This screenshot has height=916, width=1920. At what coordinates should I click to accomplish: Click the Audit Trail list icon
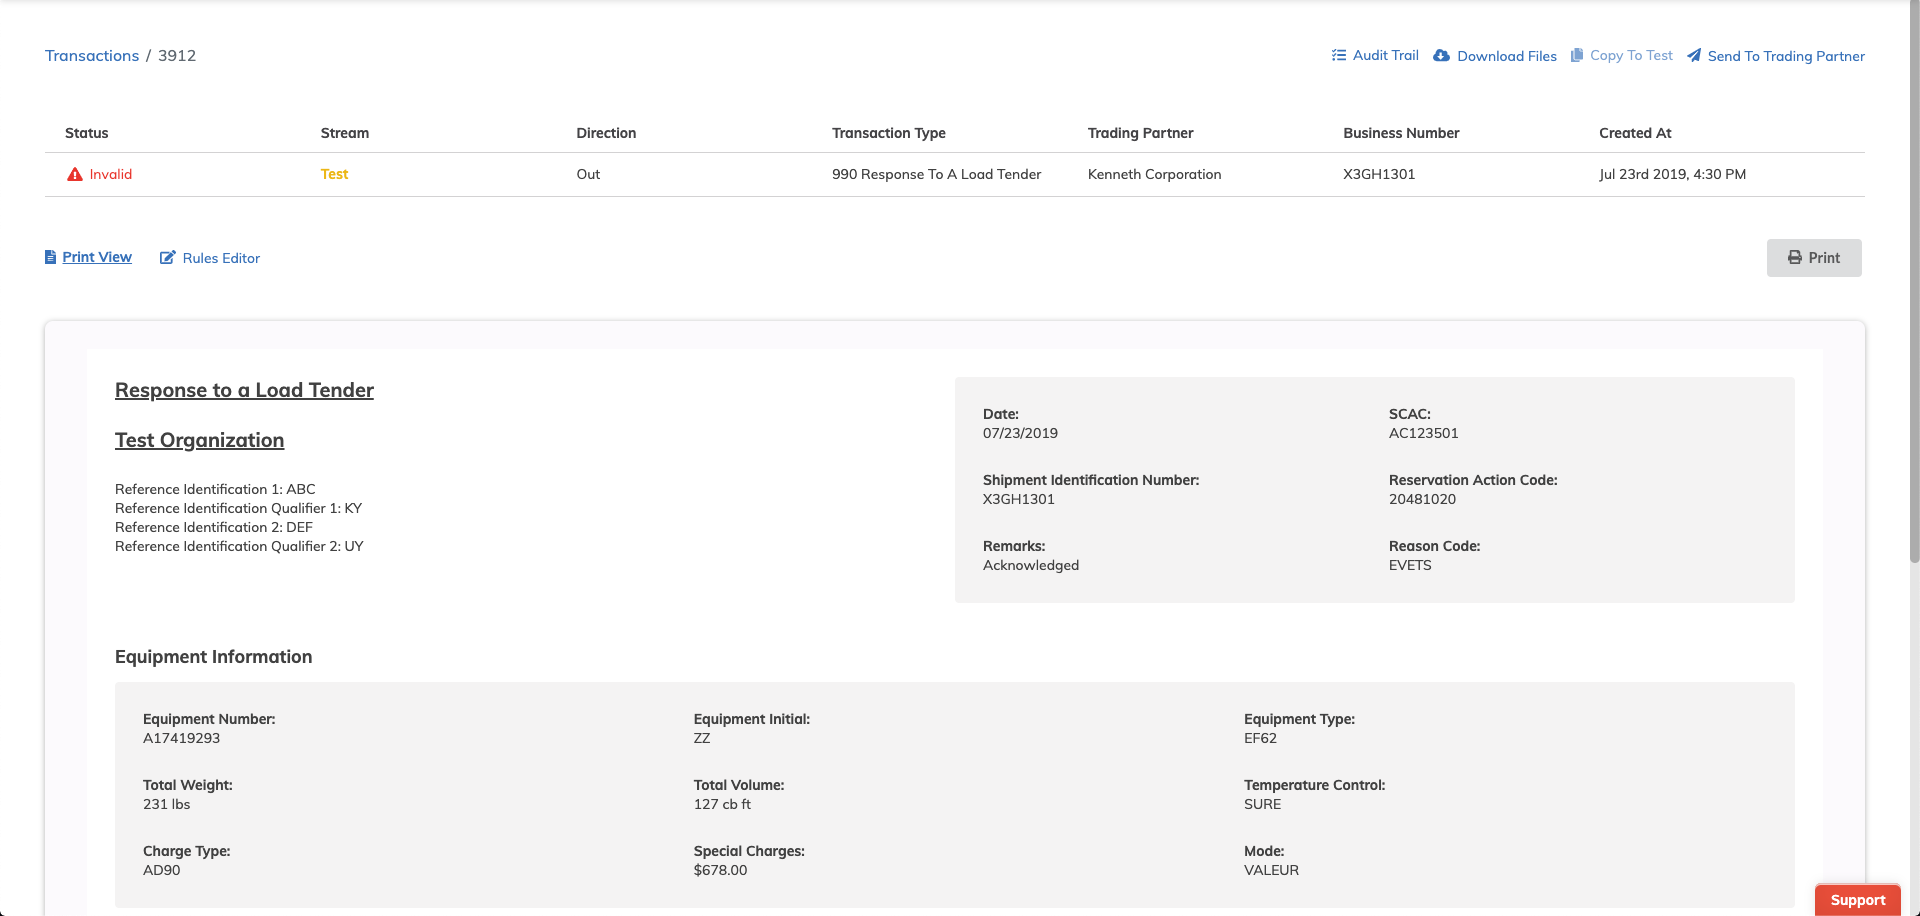click(1339, 55)
